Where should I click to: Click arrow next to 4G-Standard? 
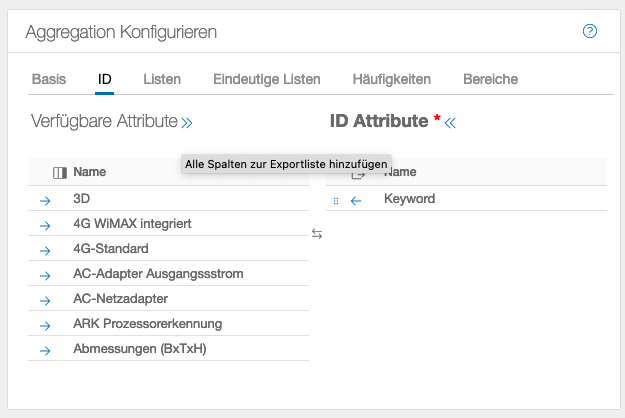click(44, 250)
